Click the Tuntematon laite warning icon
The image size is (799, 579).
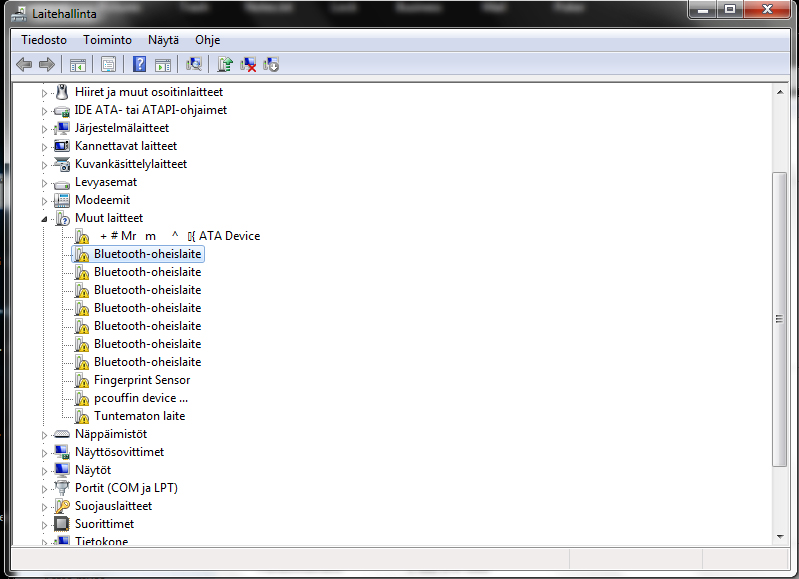point(82,416)
